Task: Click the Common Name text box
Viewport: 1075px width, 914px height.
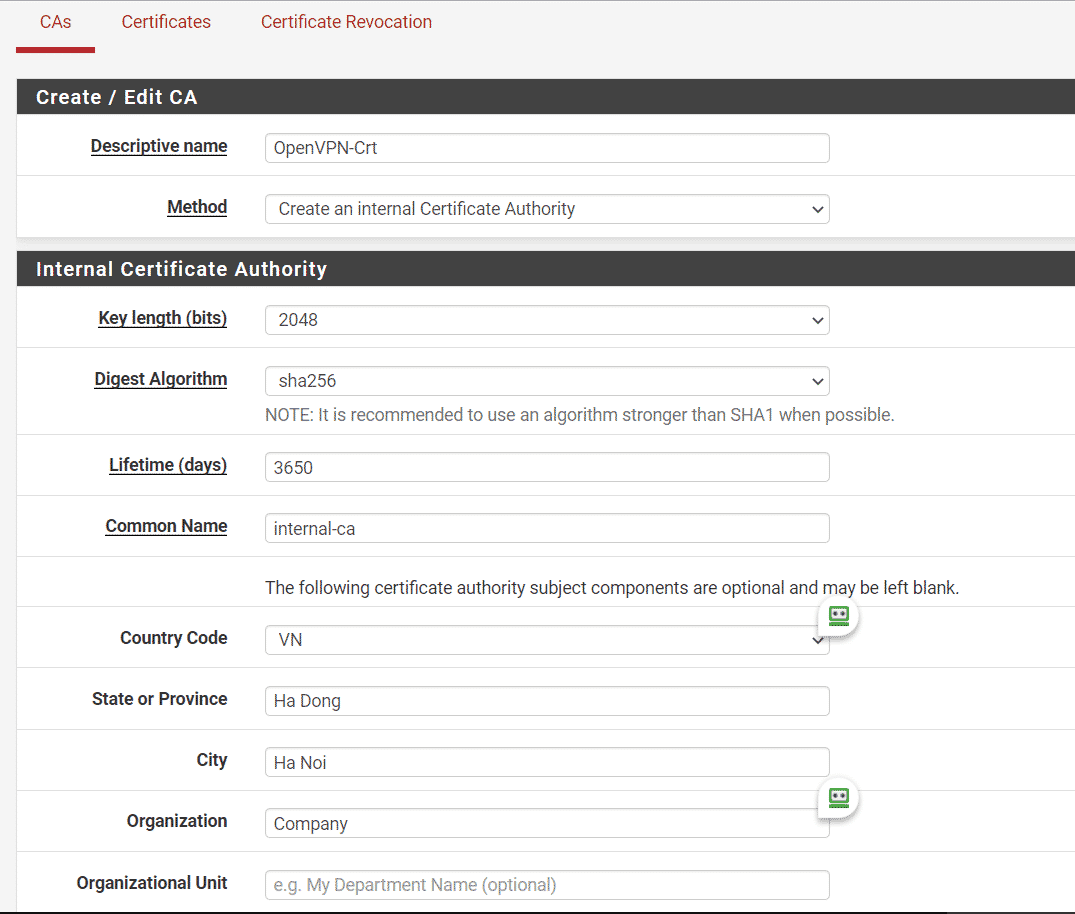Action: [x=546, y=528]
